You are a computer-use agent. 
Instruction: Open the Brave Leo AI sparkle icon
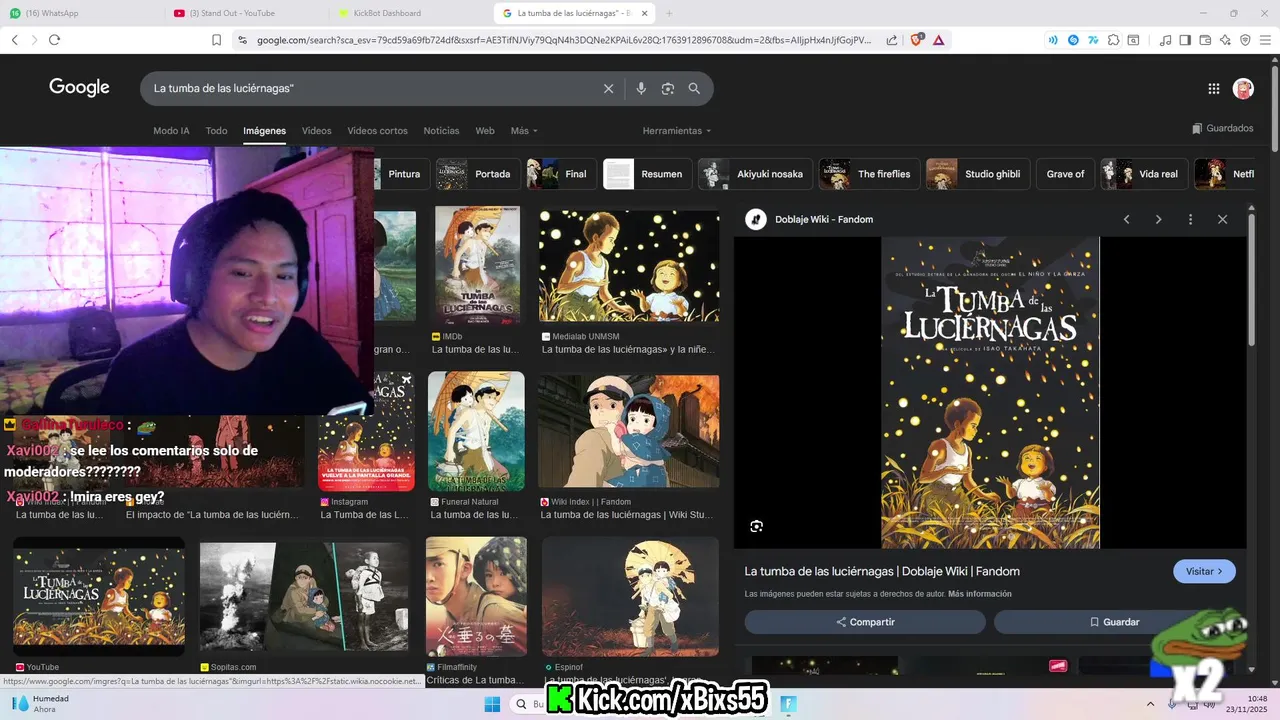coord(1225,40)
